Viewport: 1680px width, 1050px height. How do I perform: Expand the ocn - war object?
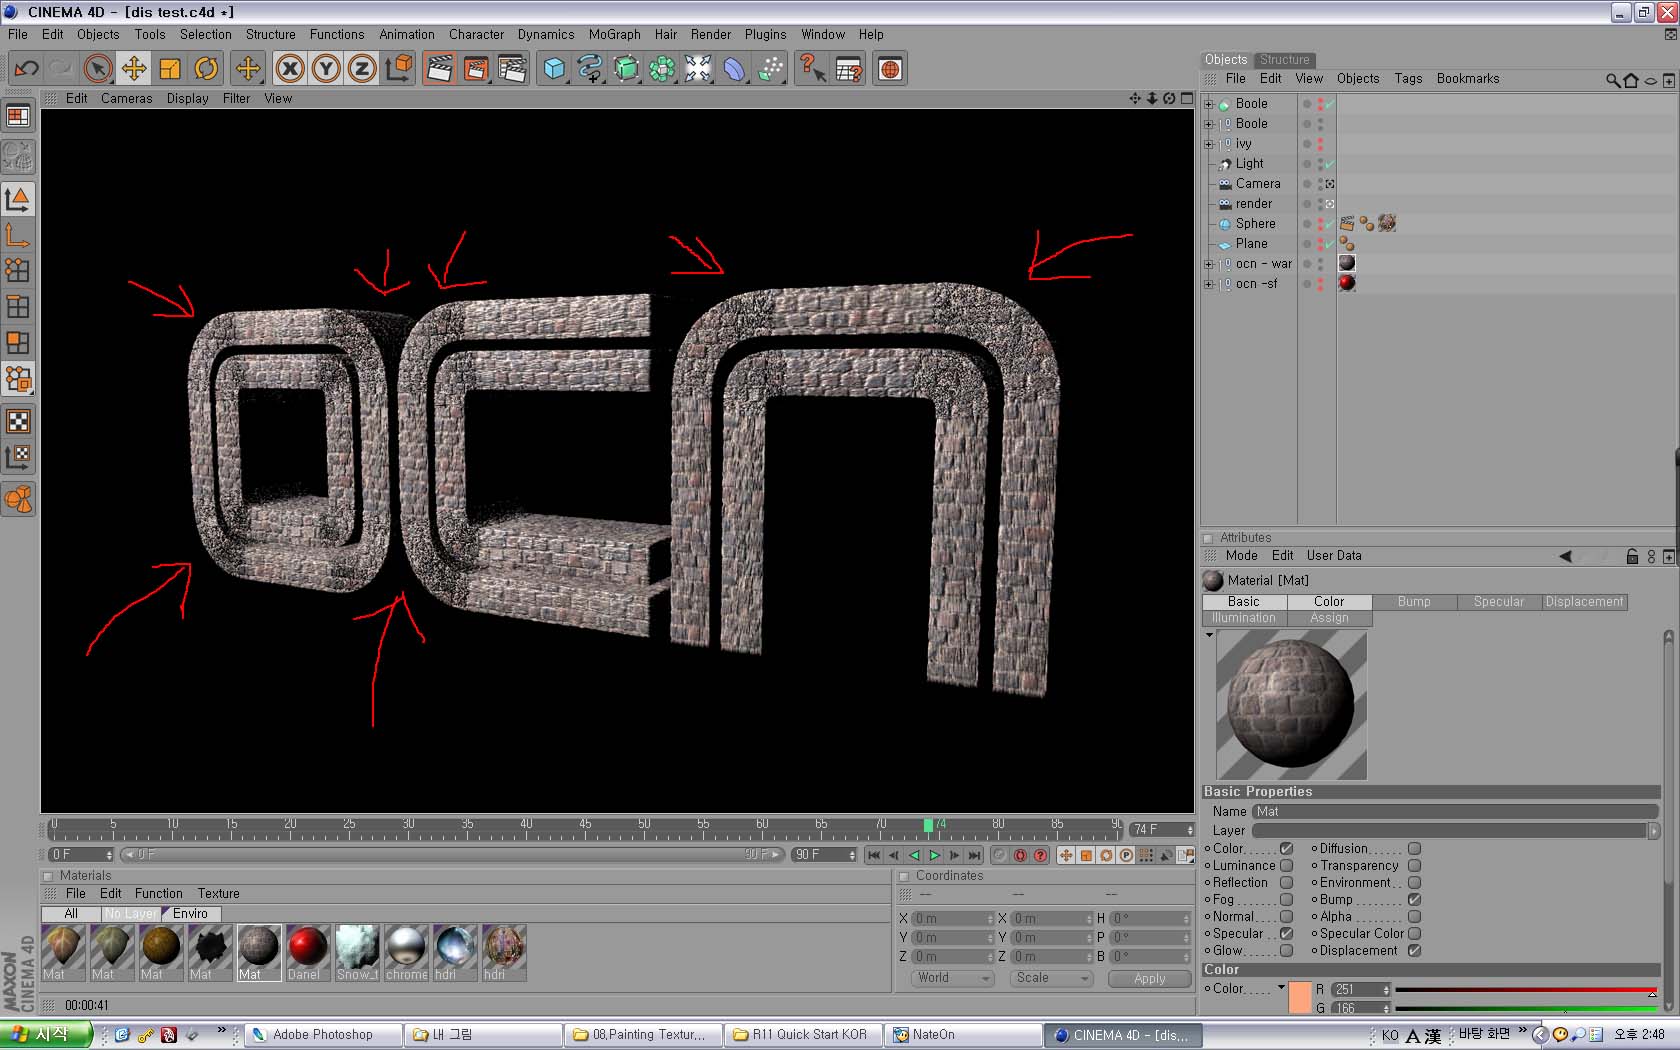pos(1208,264)
